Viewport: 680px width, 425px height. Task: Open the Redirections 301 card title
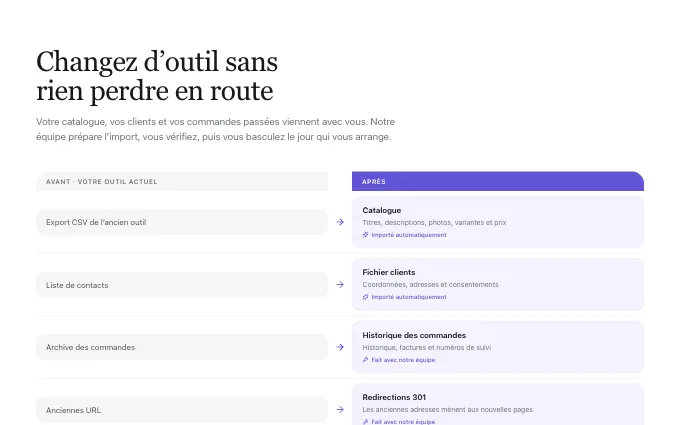[x=394, y=397]
